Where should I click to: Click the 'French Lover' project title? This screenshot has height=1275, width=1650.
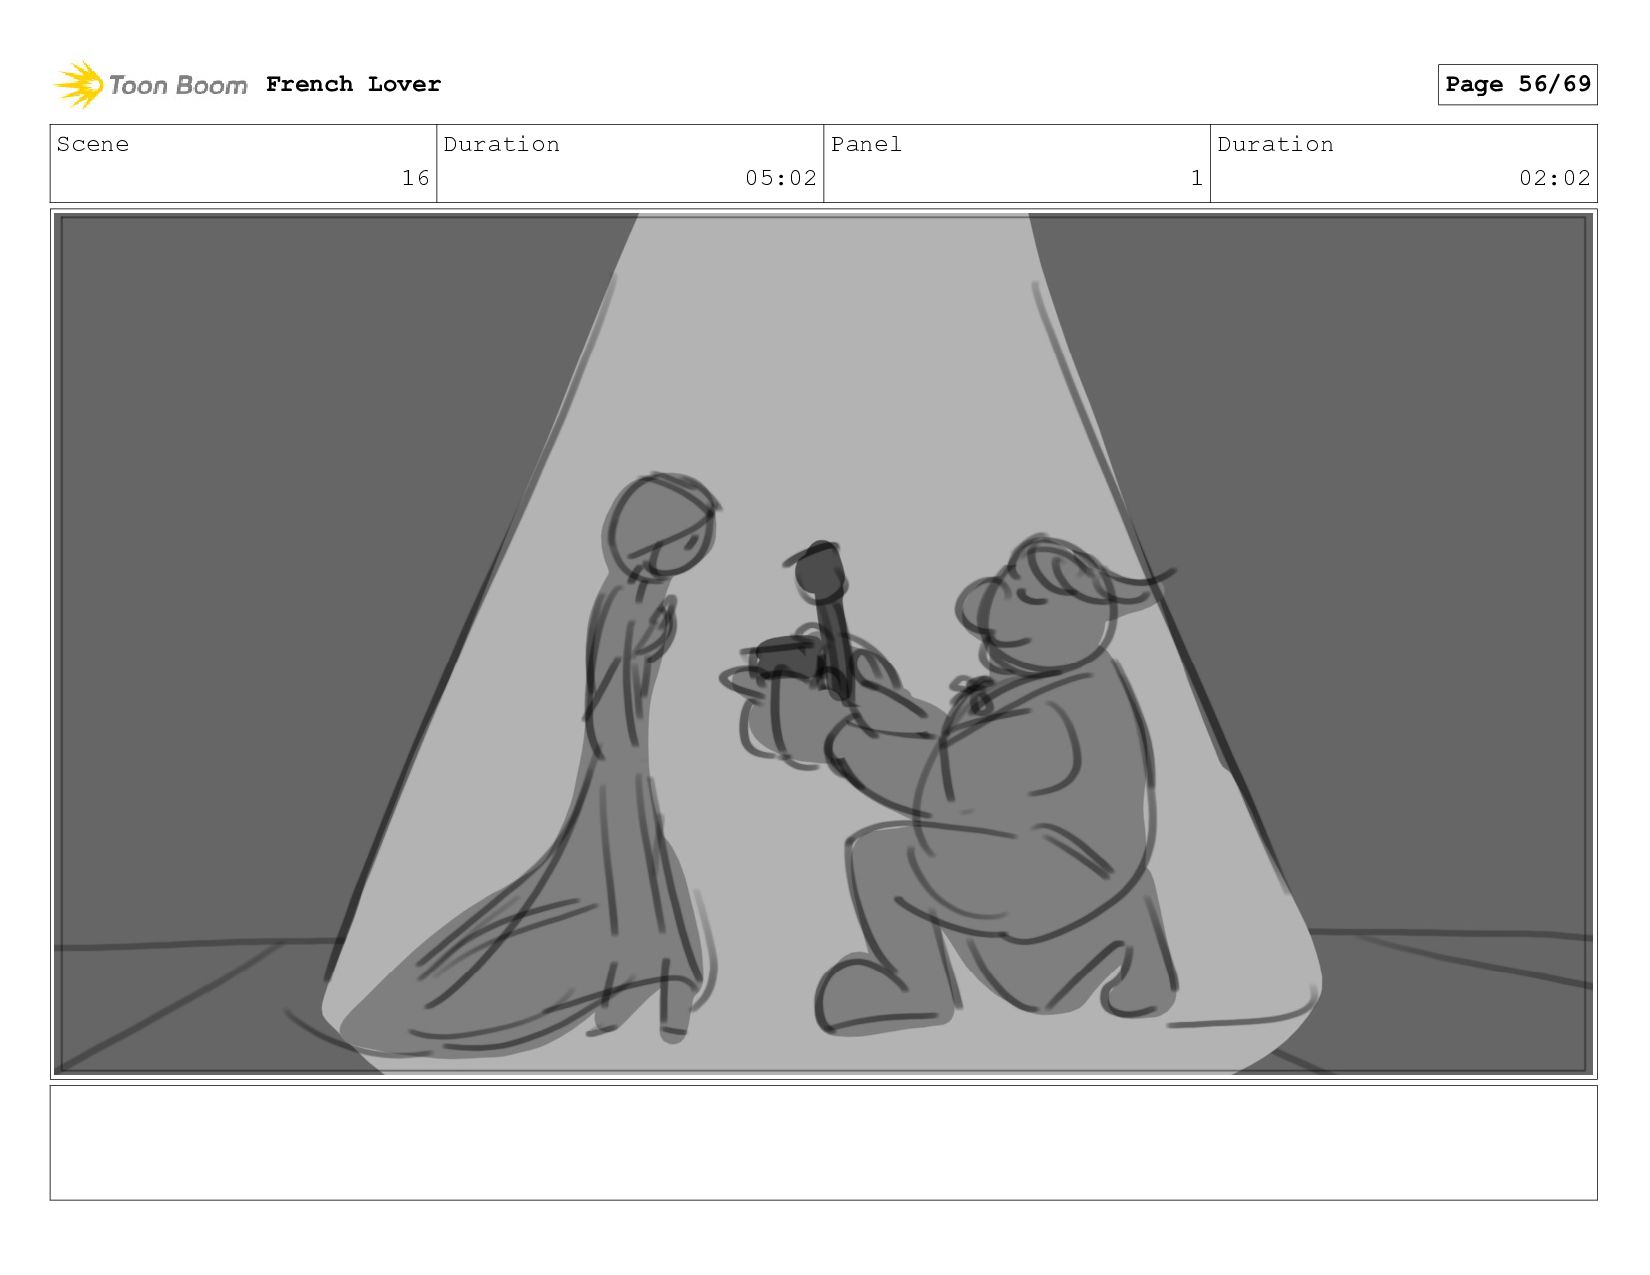[x=353, y=84]
